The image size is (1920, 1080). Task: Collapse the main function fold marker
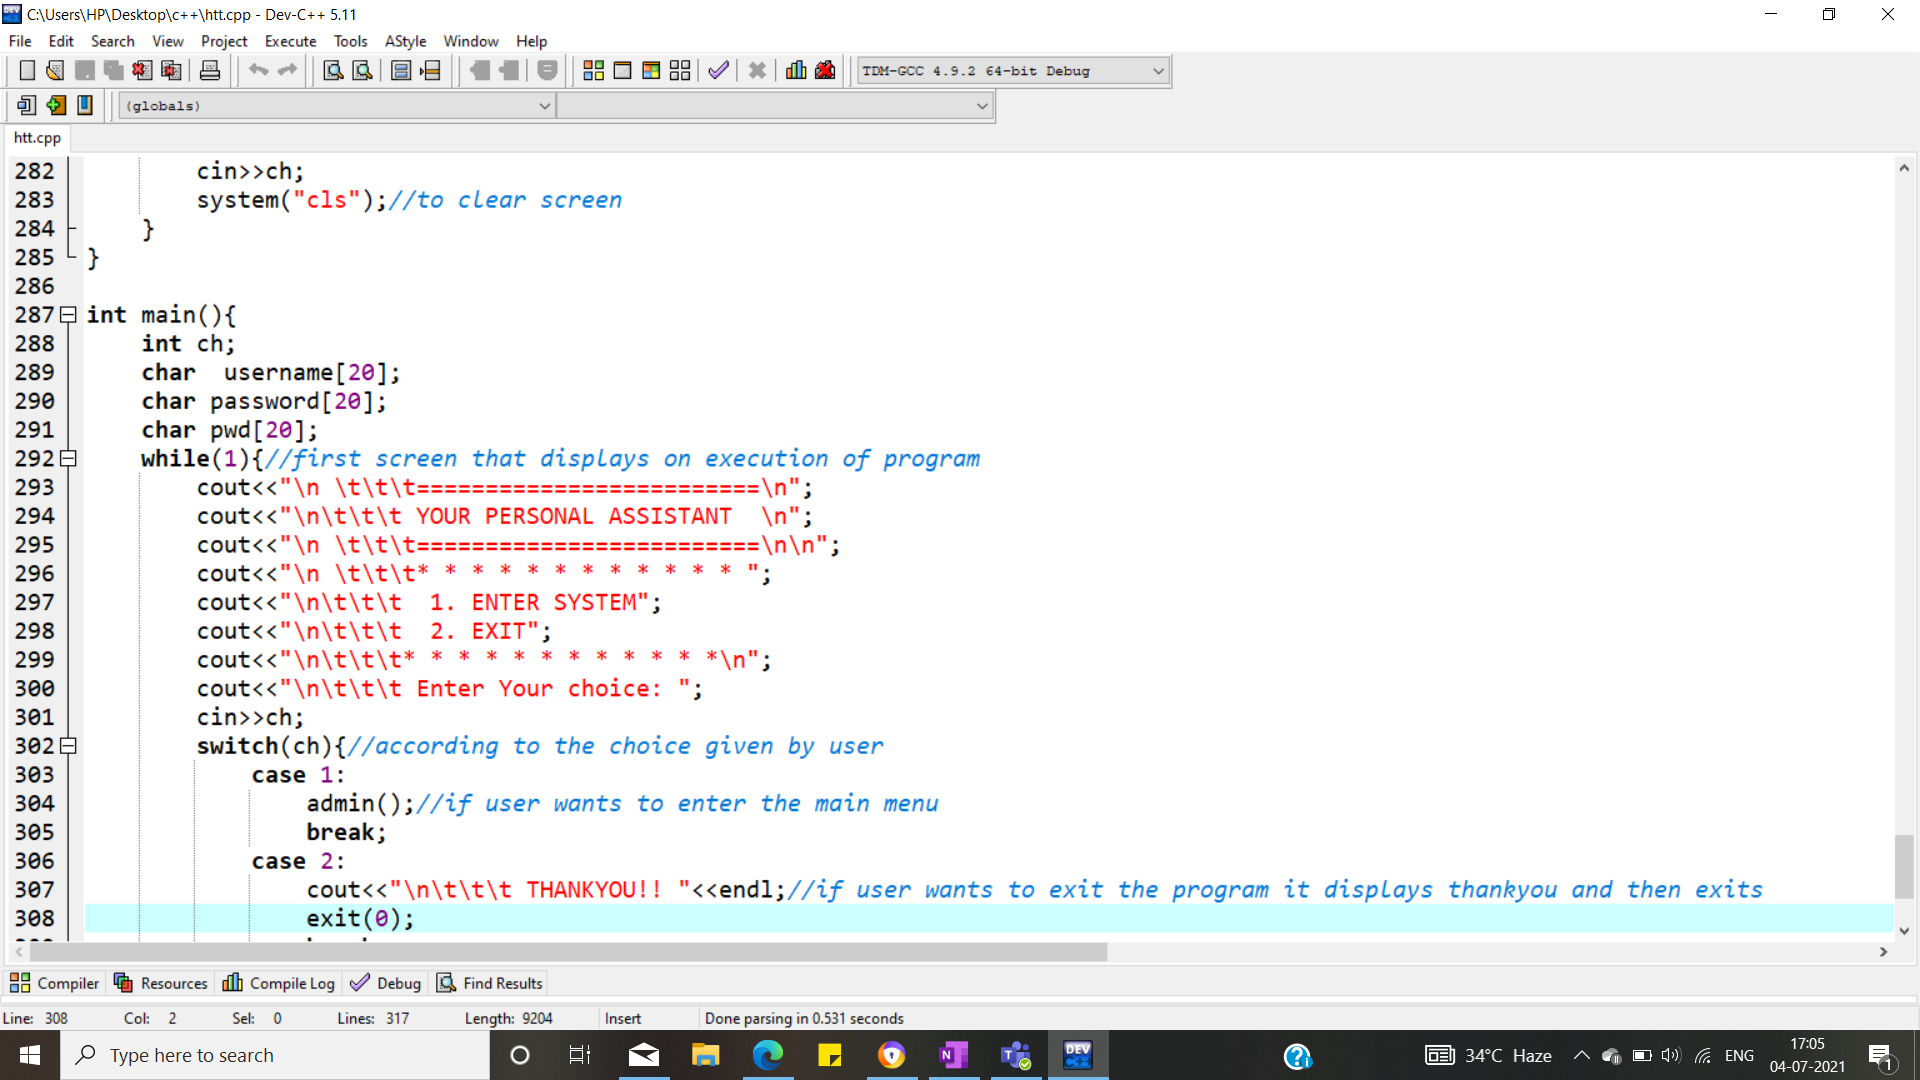click(68, 315)
